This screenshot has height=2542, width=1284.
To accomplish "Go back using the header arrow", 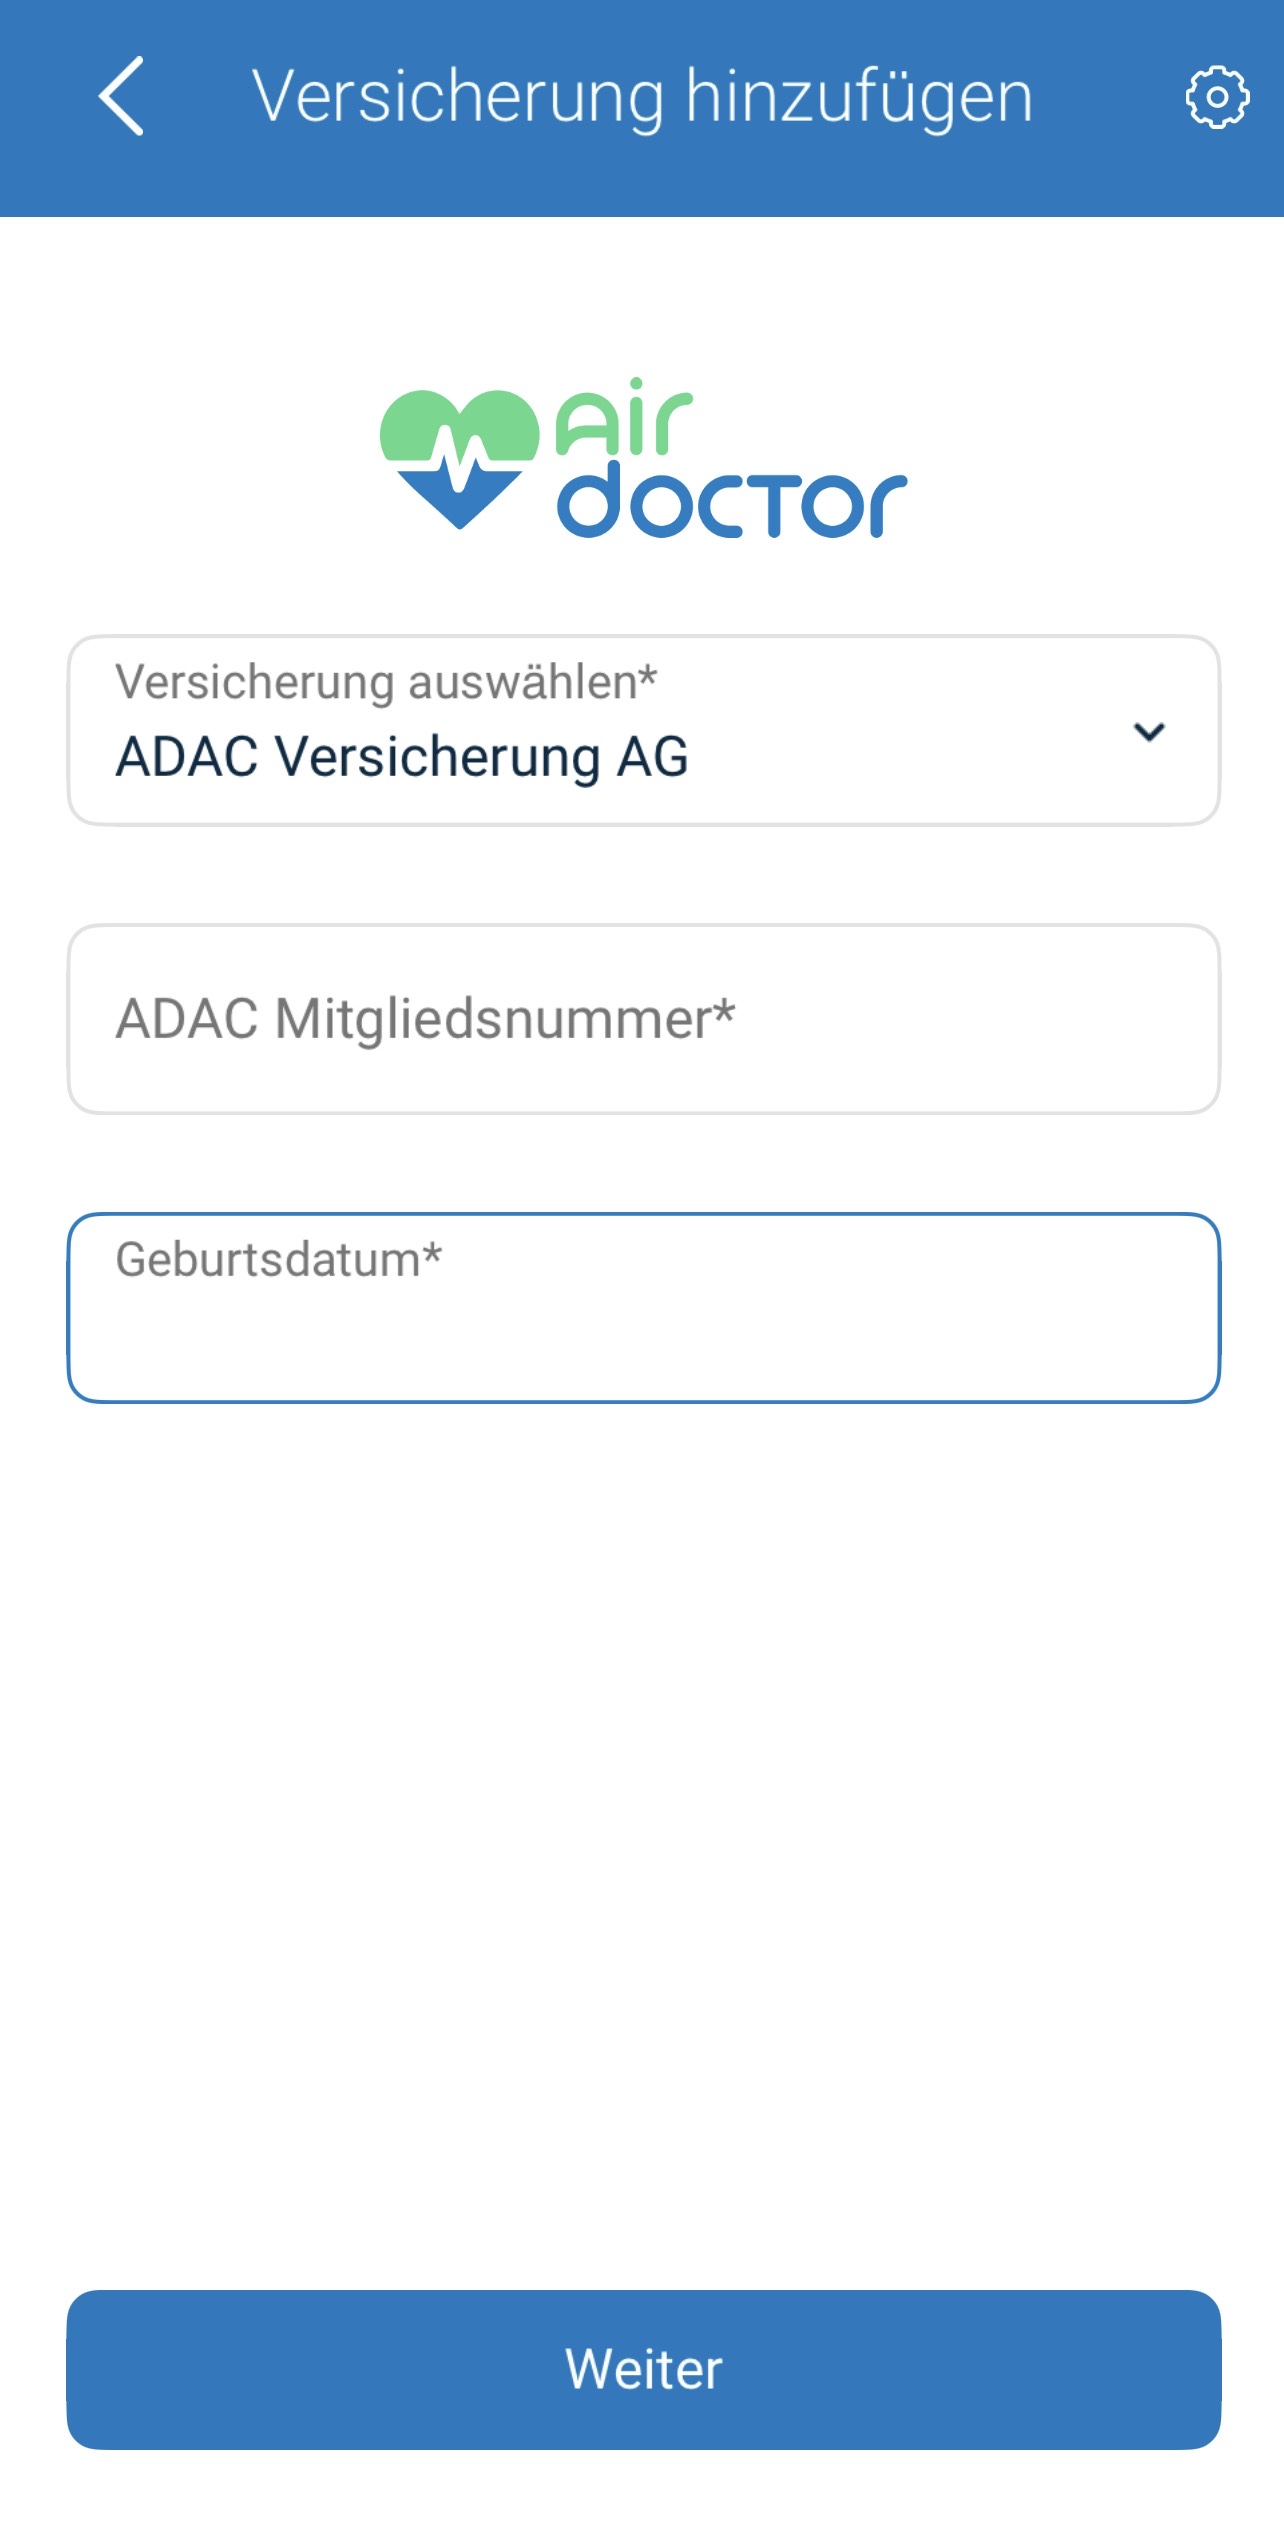I will click(x=122, y=96).
